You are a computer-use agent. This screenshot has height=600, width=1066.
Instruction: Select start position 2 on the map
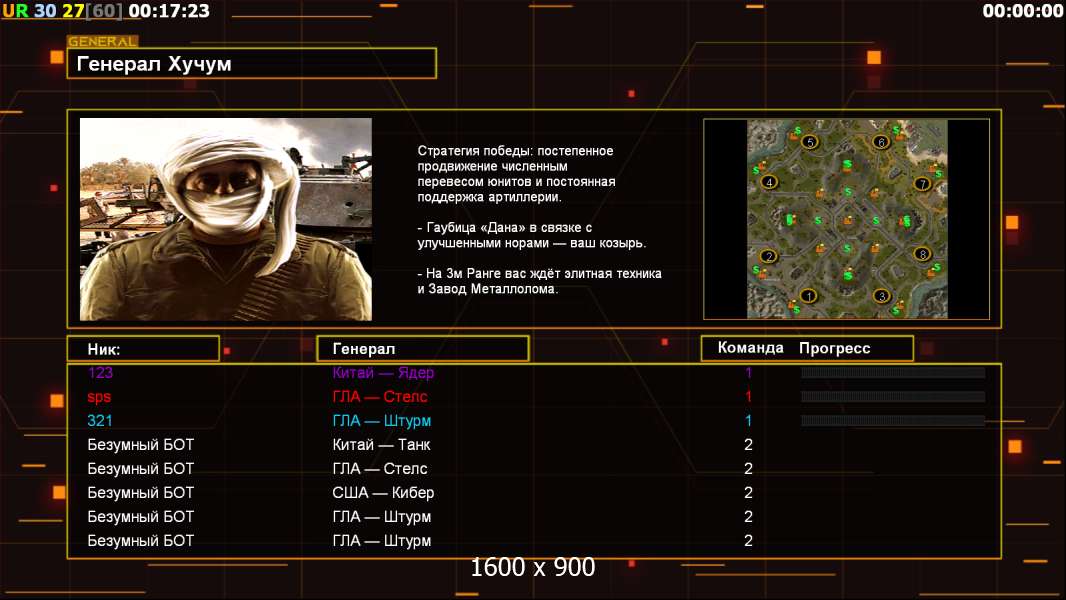pos(768,256)
